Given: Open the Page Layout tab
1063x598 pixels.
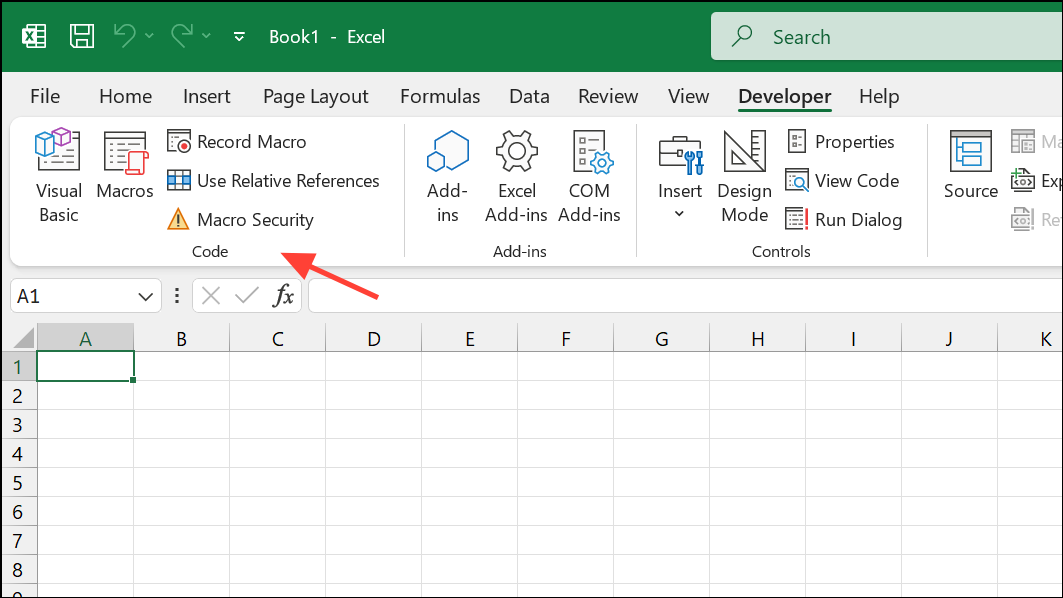Looking at the screenshot, I should 315,97.
